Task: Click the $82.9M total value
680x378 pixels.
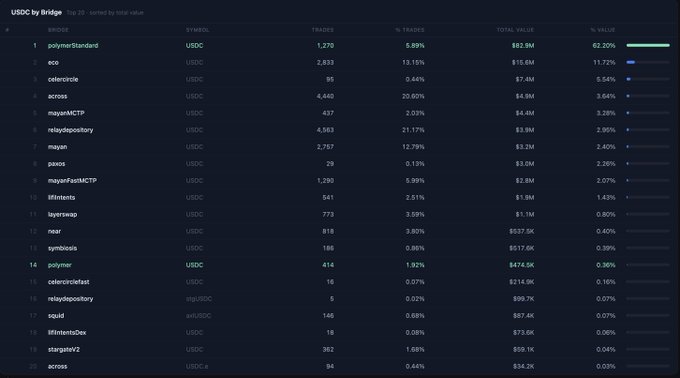Action: pos(523,46)
